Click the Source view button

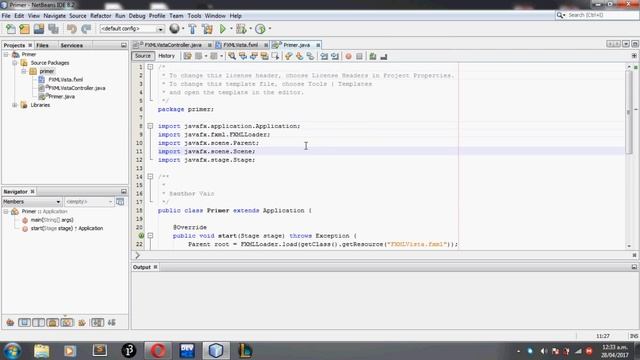142,56
